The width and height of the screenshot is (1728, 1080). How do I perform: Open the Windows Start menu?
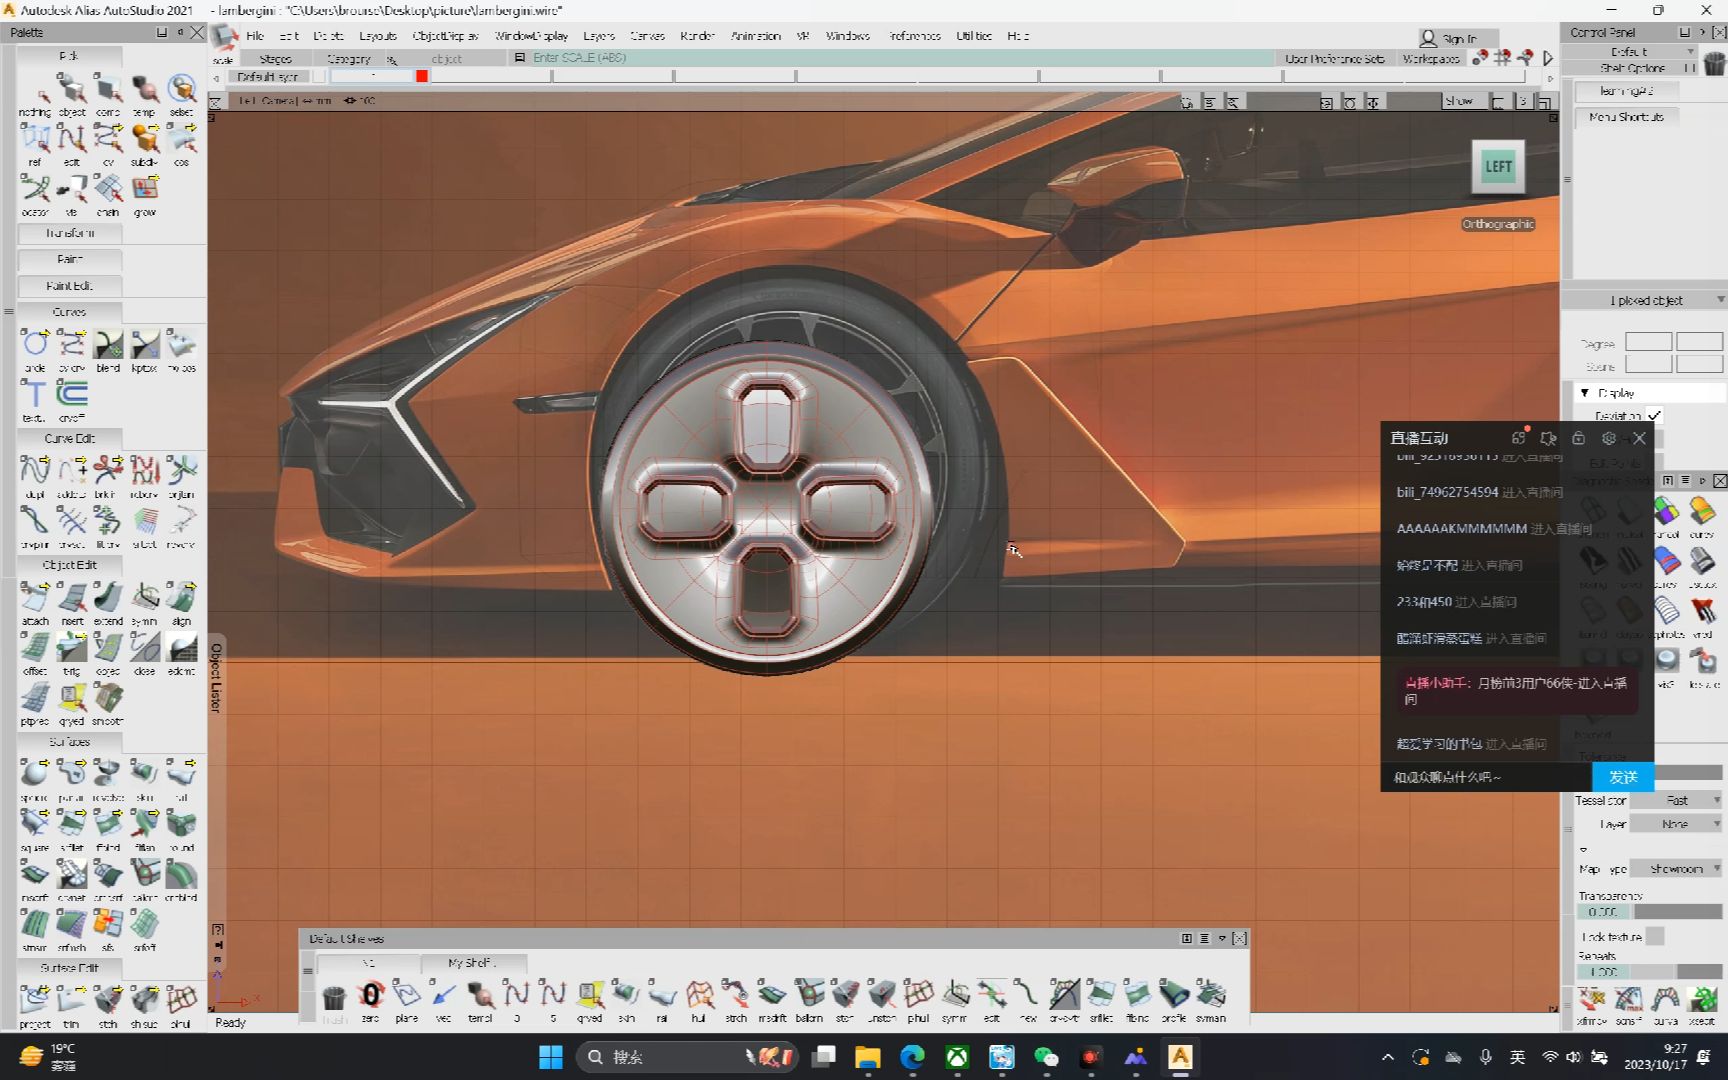point(550,1057)
